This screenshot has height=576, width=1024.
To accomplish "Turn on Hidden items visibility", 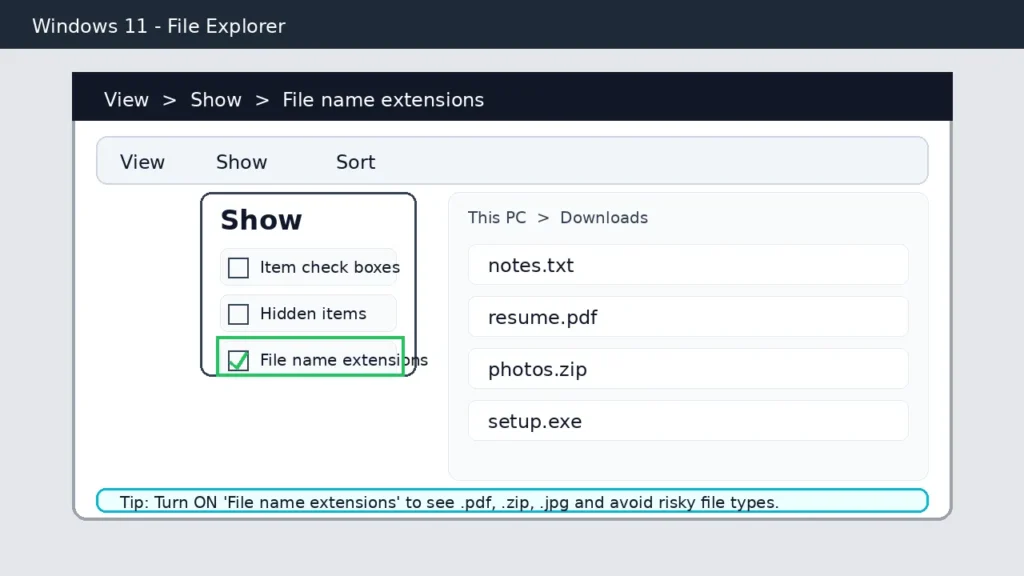I will [238, 313].
